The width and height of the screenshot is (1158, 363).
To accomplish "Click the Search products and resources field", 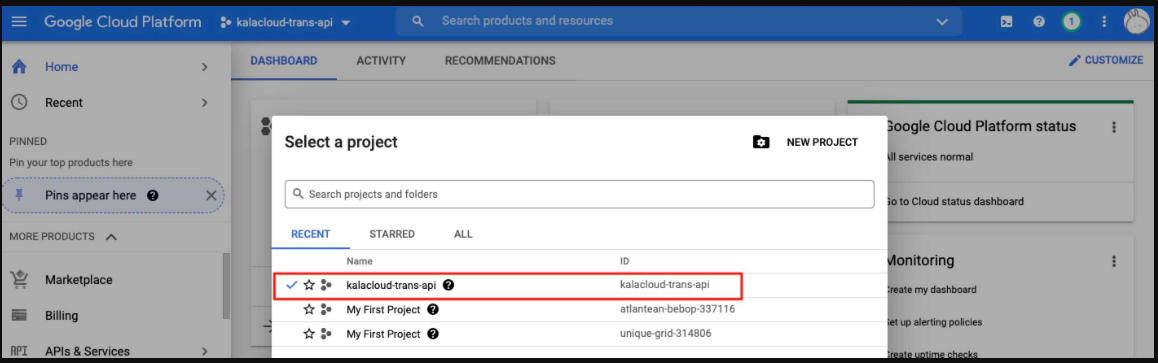I will (678, 21).
